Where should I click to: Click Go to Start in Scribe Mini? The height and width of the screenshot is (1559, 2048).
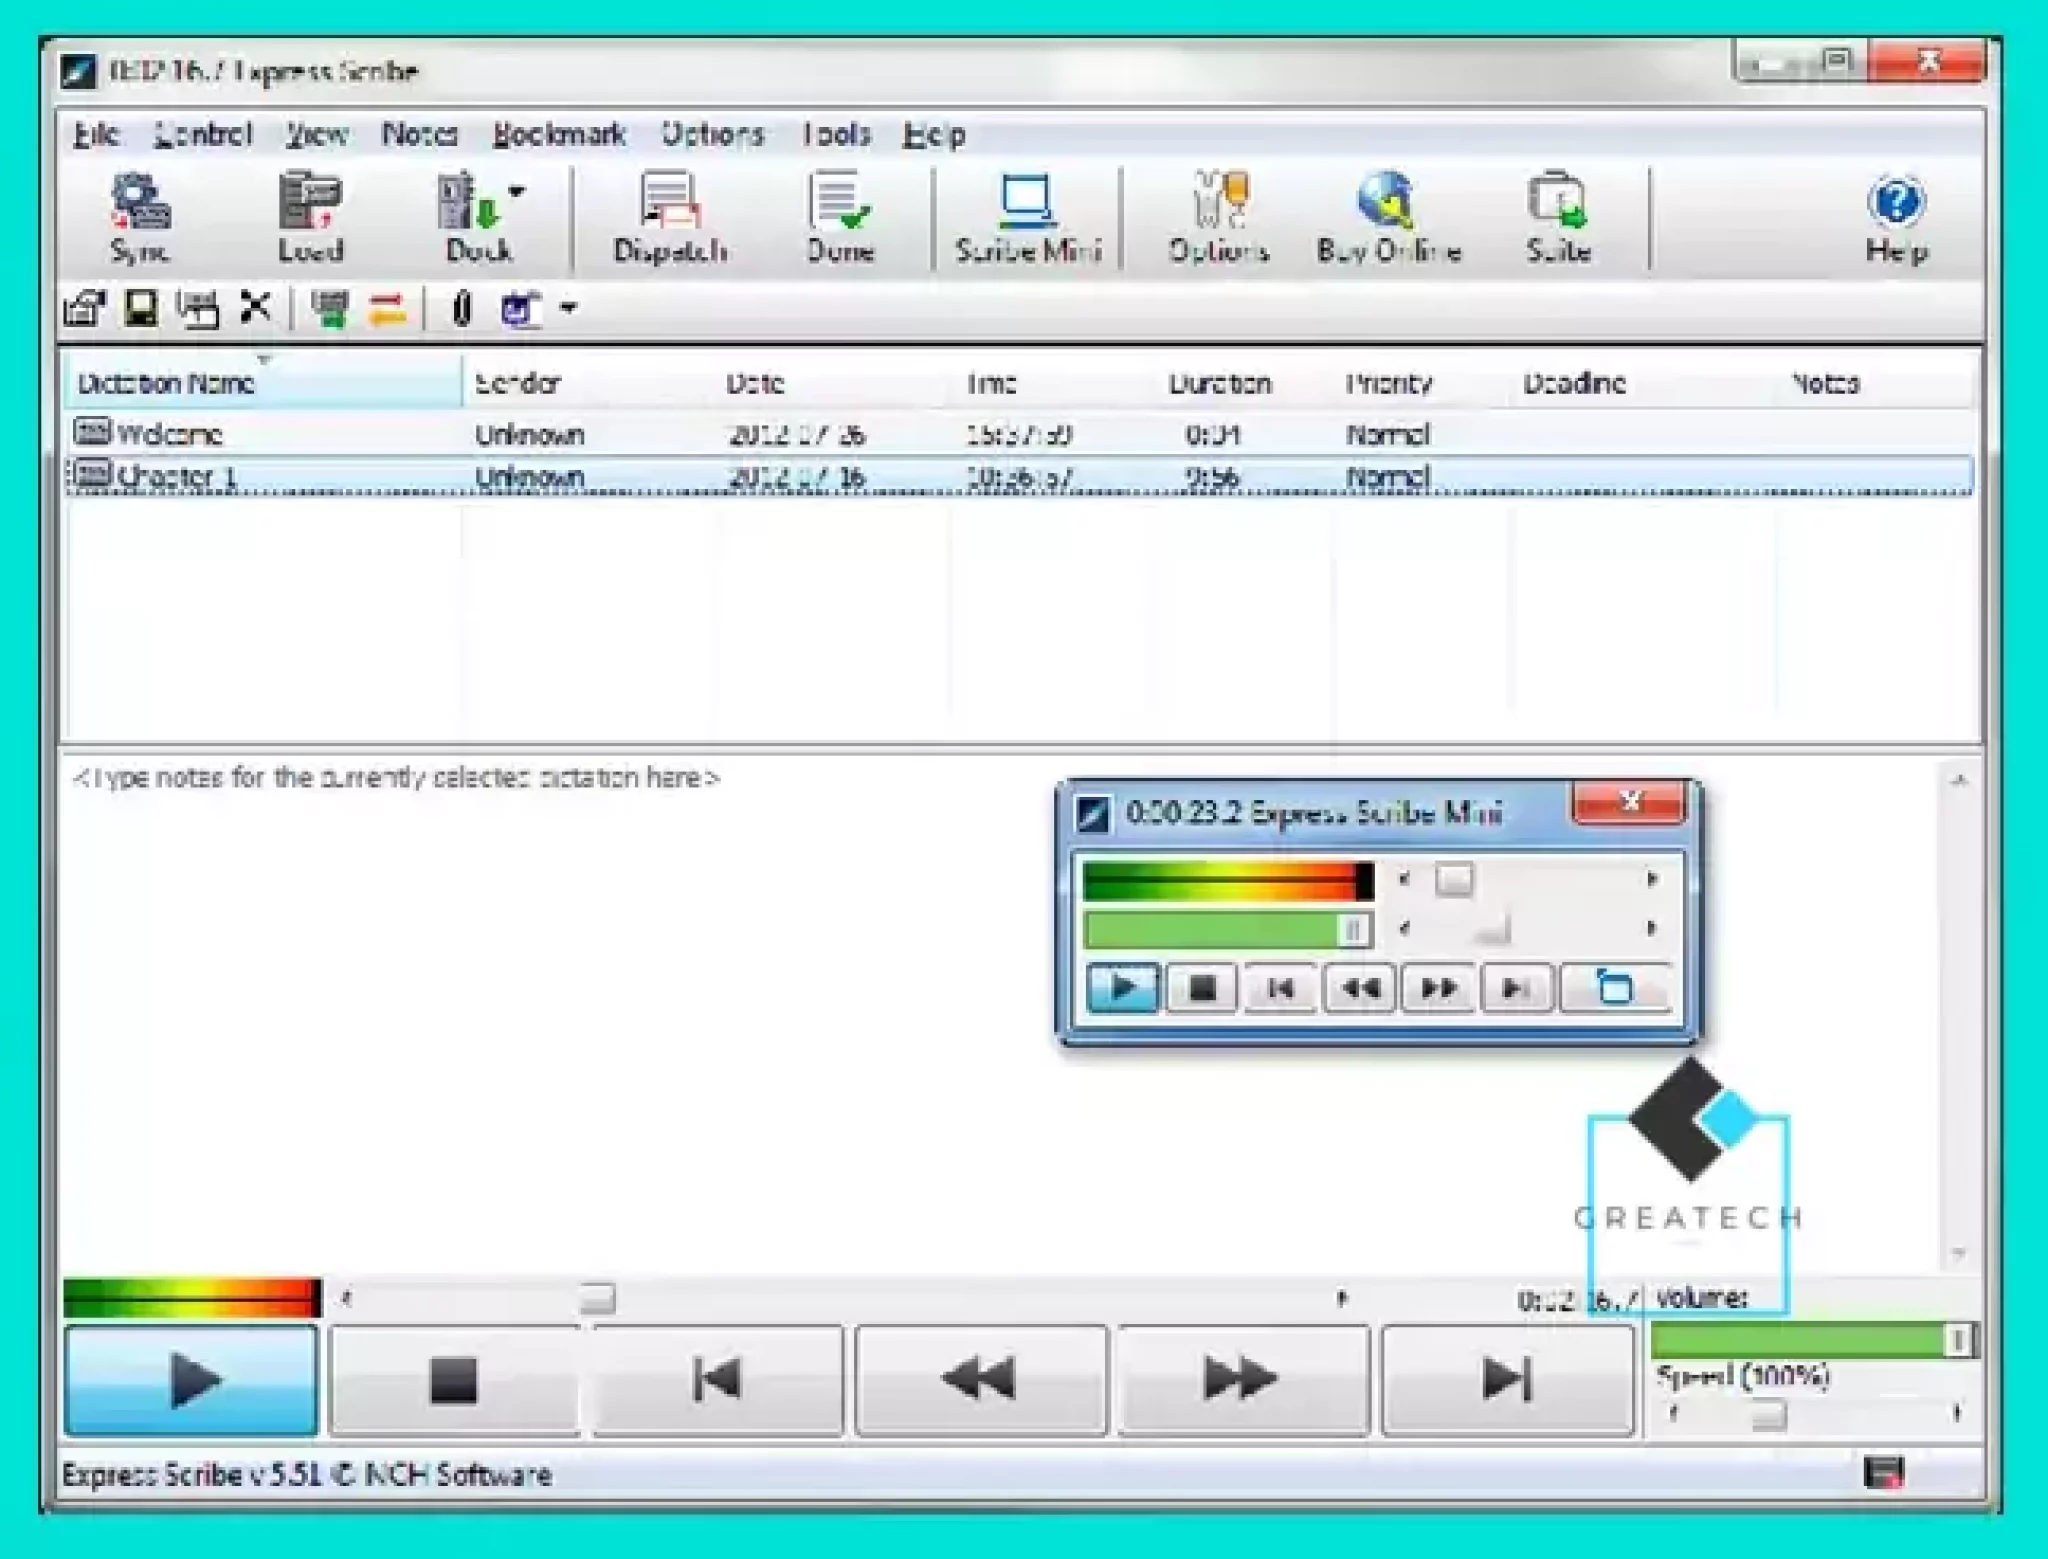pyautogui.click(x=1279, y=988)
